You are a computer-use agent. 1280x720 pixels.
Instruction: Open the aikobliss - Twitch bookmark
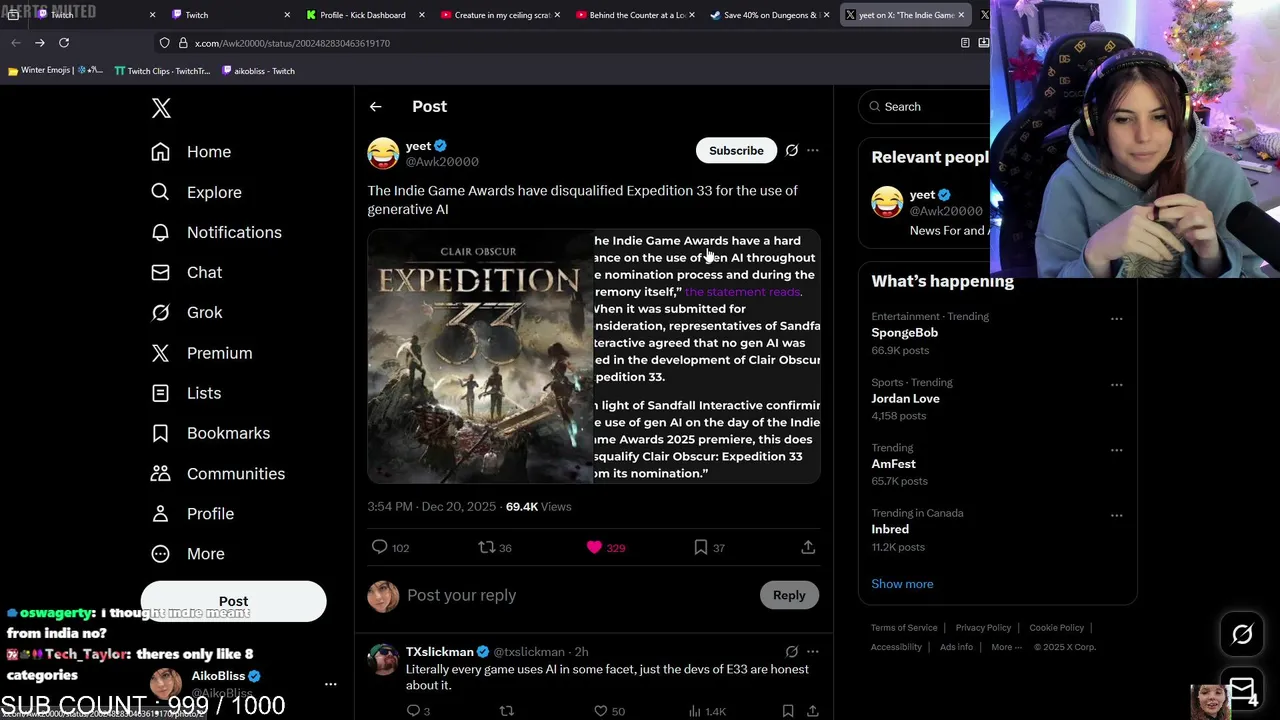258,71
